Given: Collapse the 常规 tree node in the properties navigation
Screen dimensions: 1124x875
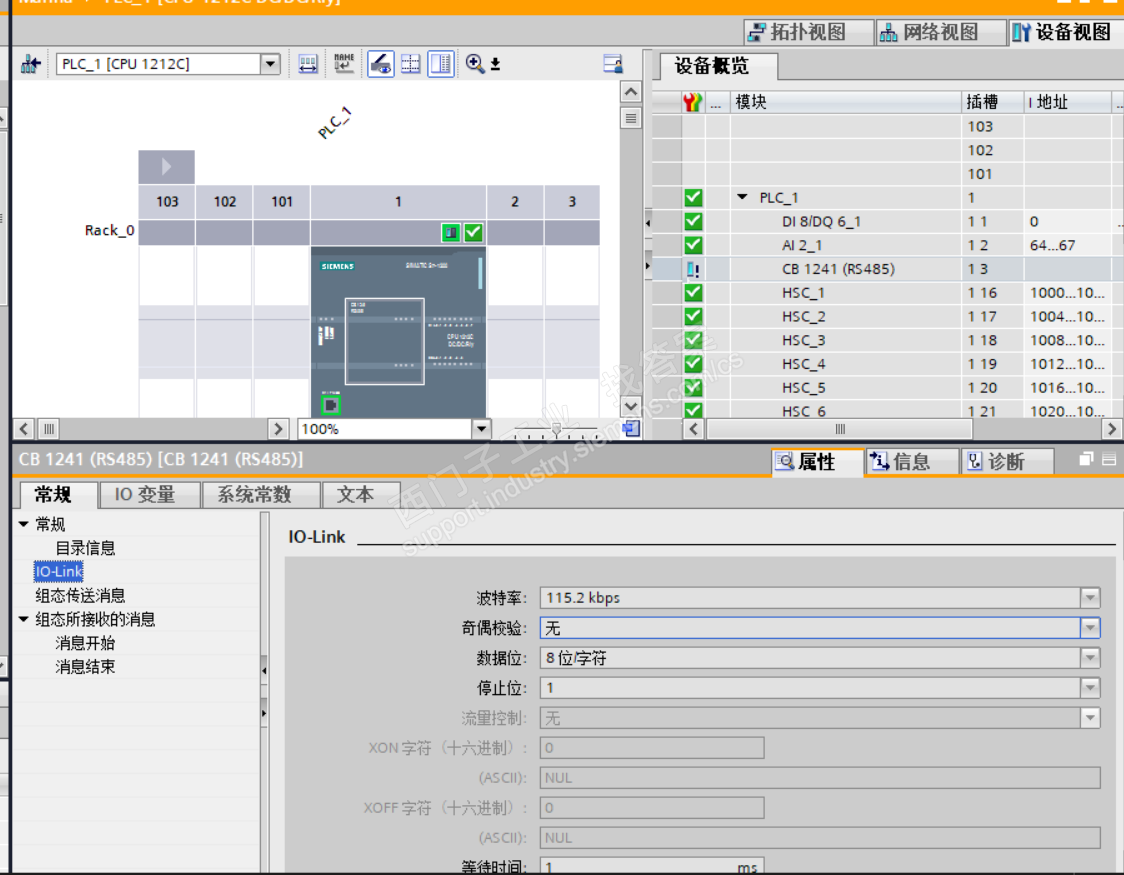Looking at the screenshot, I should (24, 524).
